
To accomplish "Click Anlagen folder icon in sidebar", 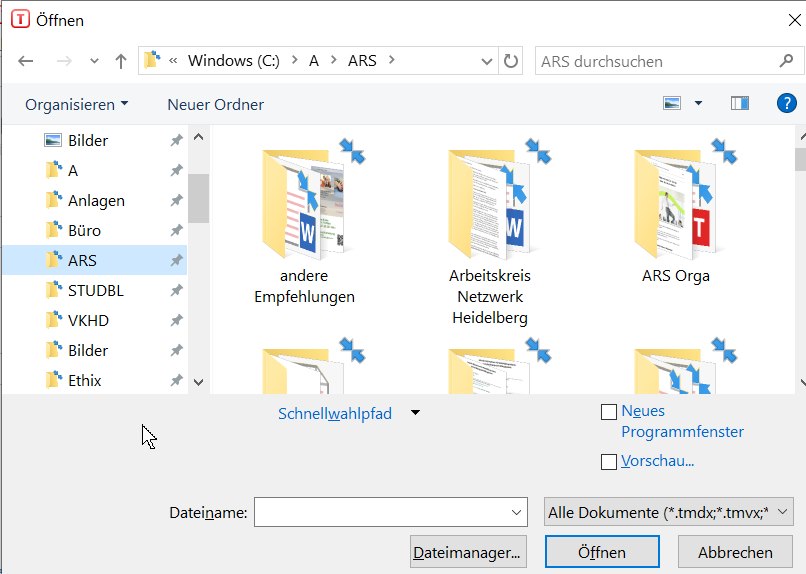I will tap(53, 199).
